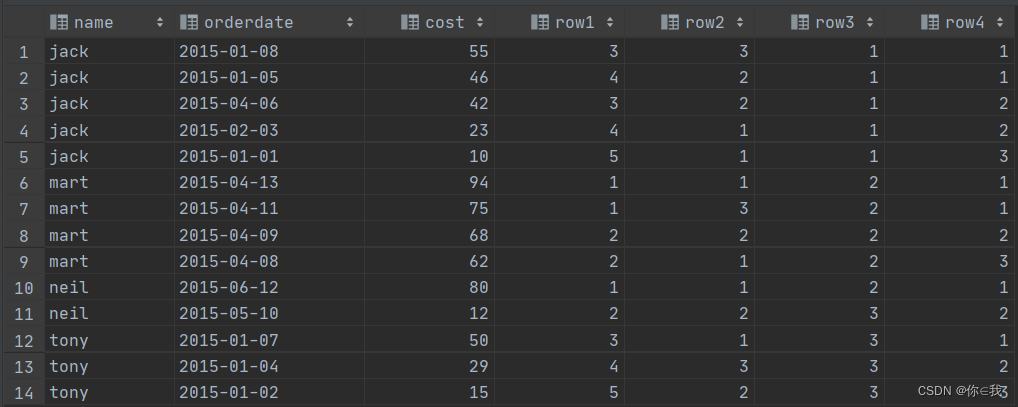Click the cost cell with value 94
Screen dimensions: 1018x407
(x=429, y=182)
